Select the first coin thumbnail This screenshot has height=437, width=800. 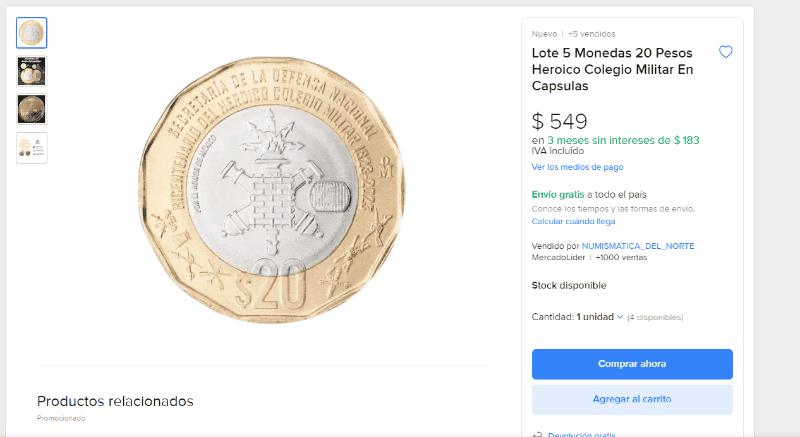(32, 33)
